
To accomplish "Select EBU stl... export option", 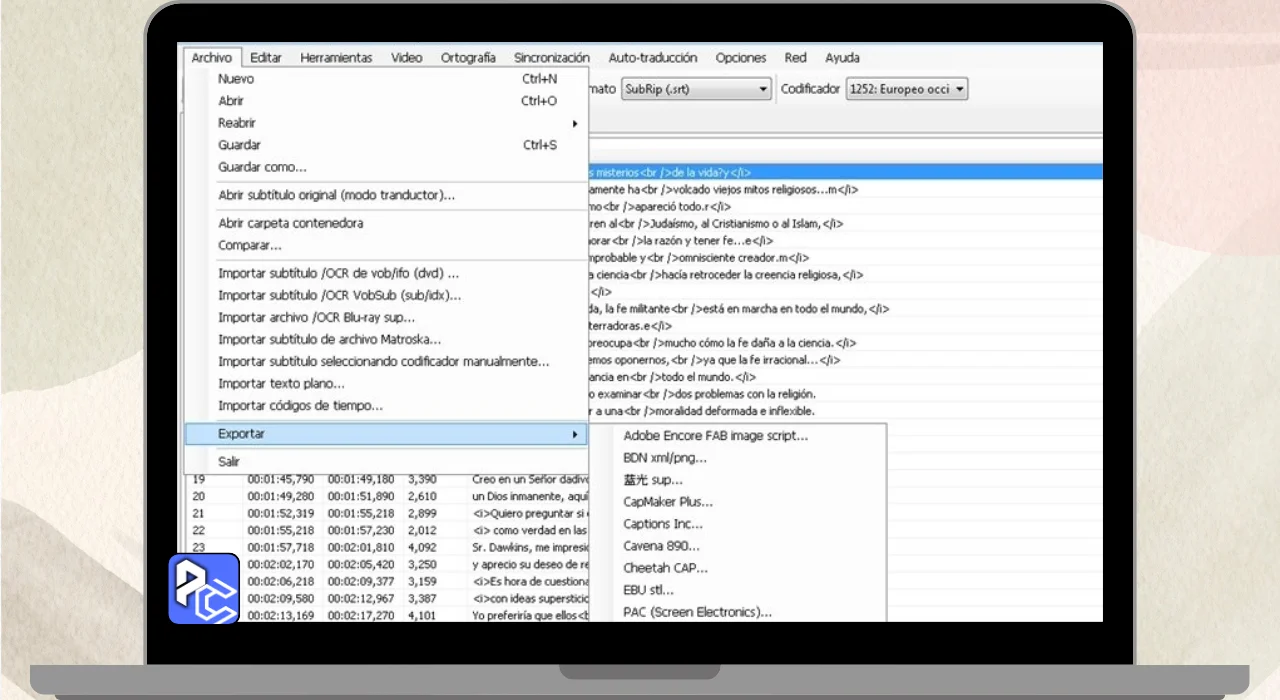I will pos(648,590).
